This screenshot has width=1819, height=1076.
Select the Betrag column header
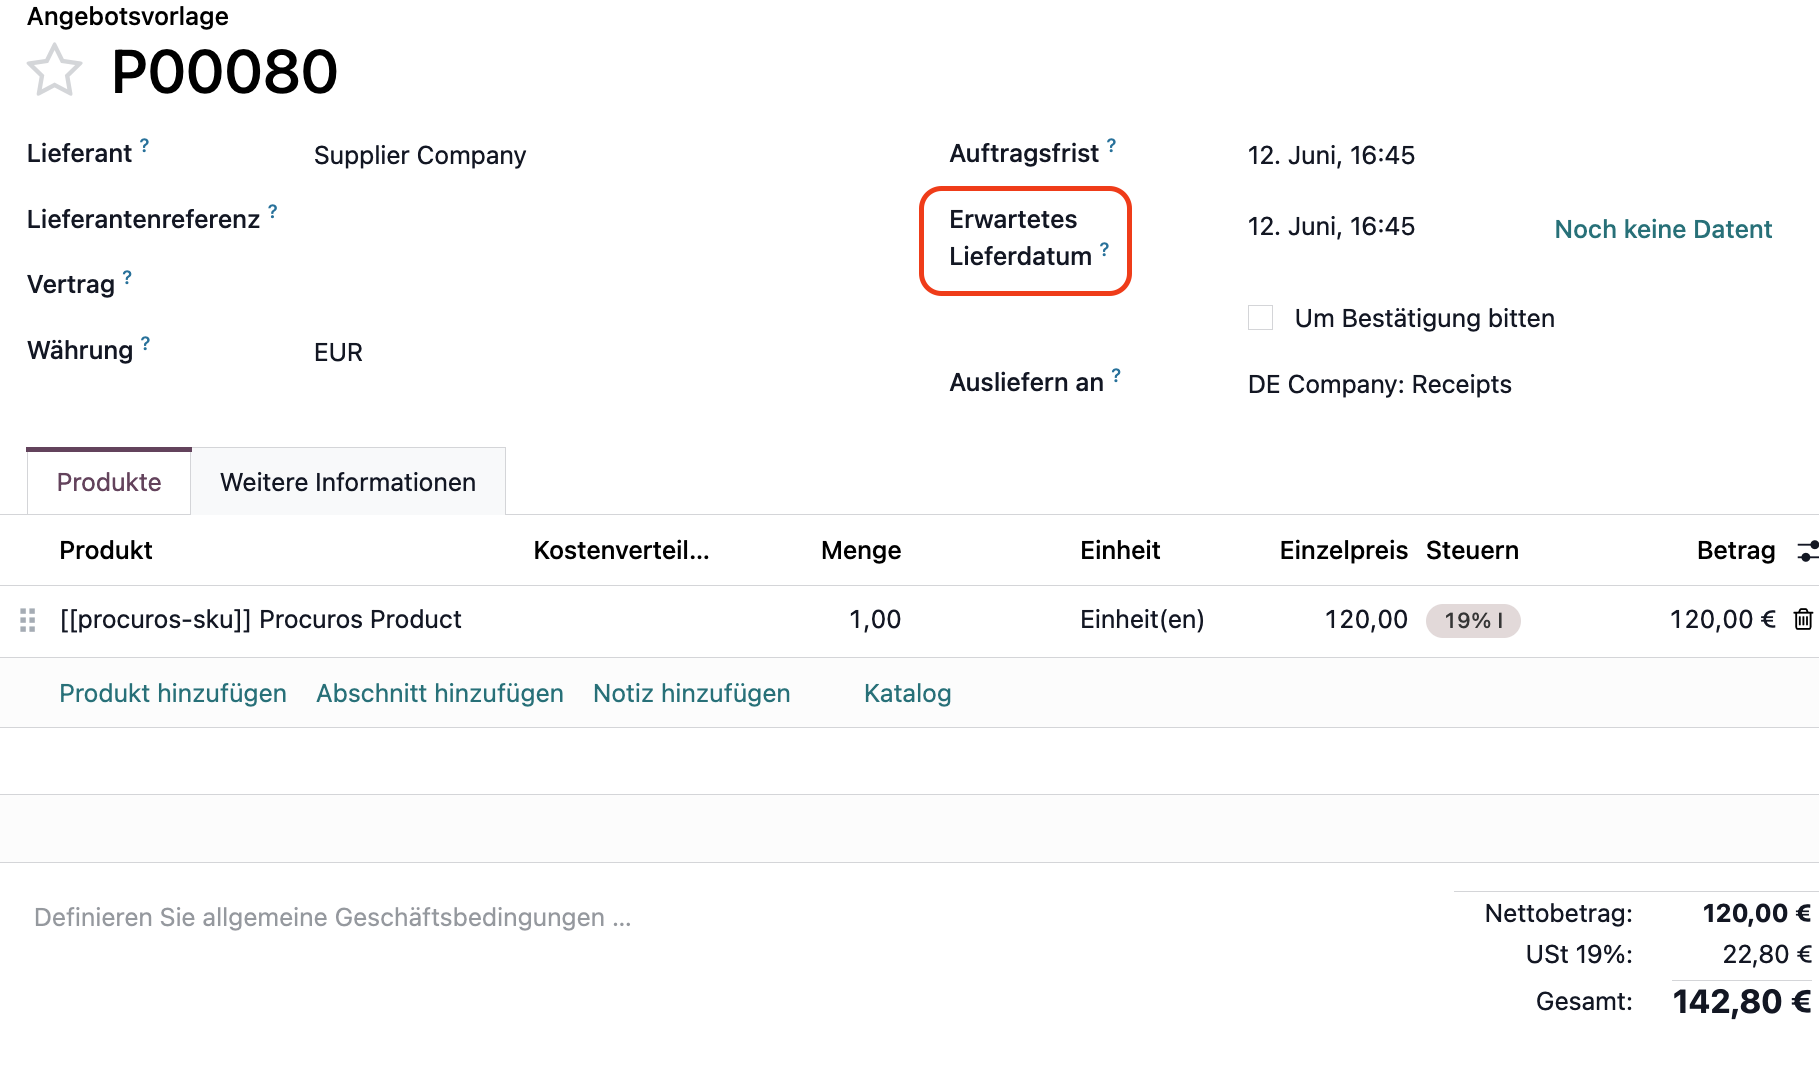coord(1736,550)
